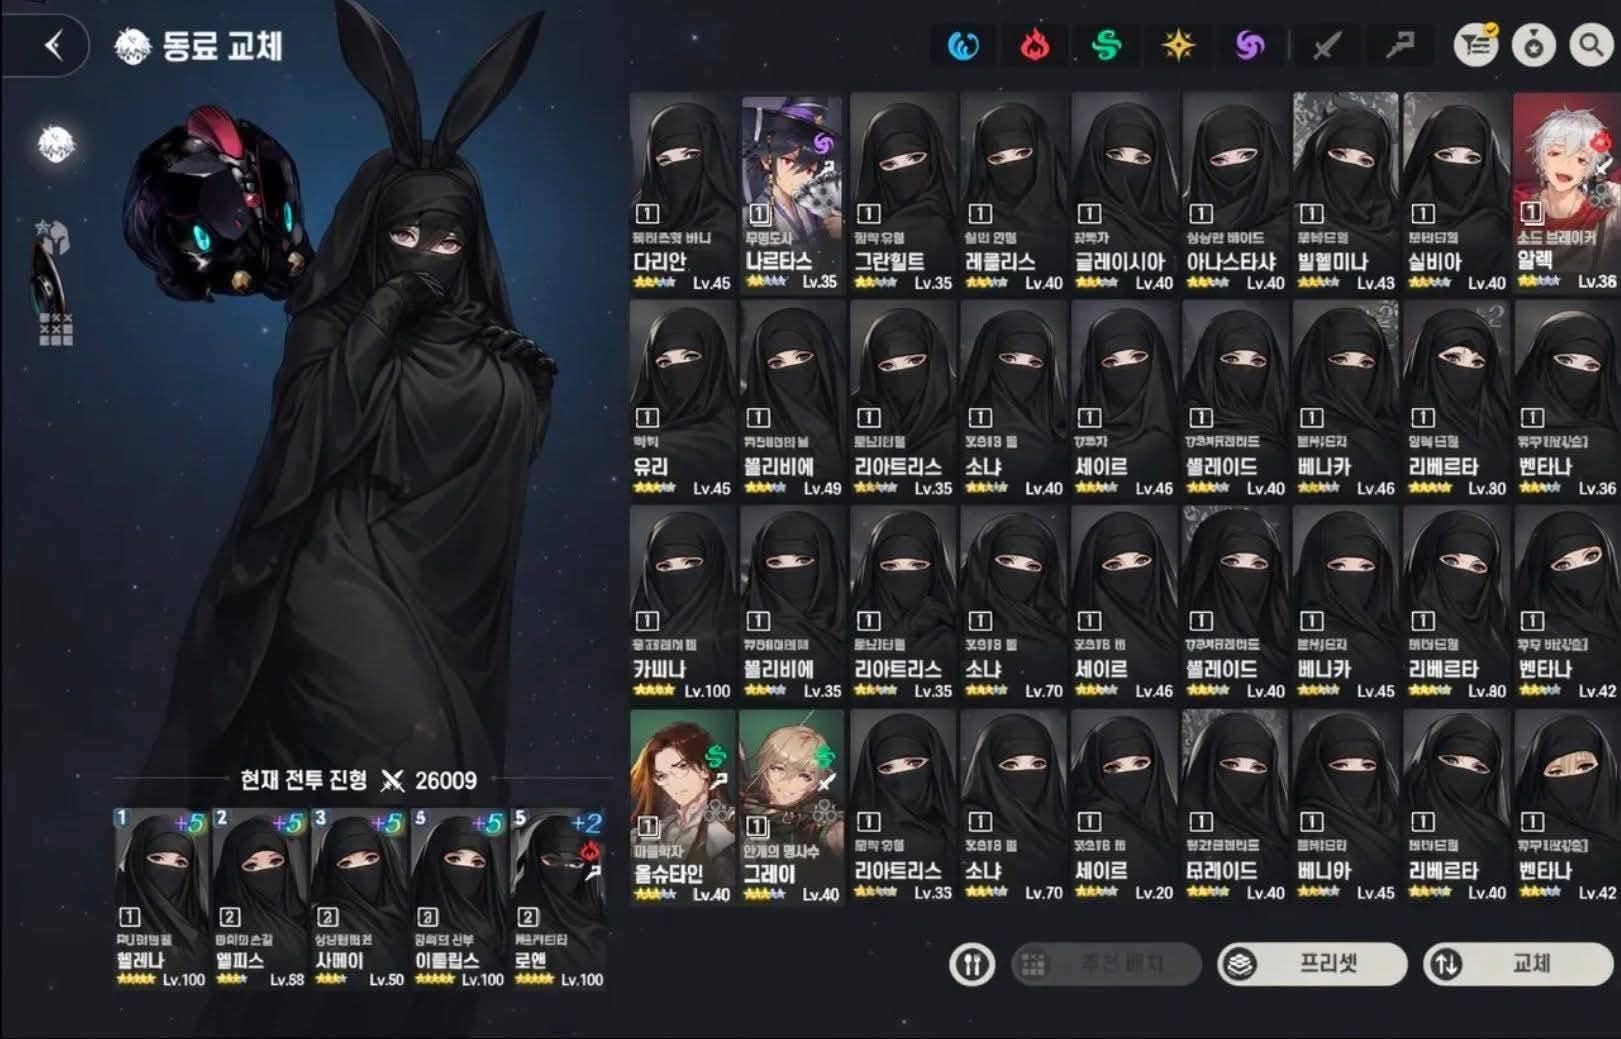Click the 추천 배치 button
Viewport: 1621px width, 1039px height.
pos(1105,964)
